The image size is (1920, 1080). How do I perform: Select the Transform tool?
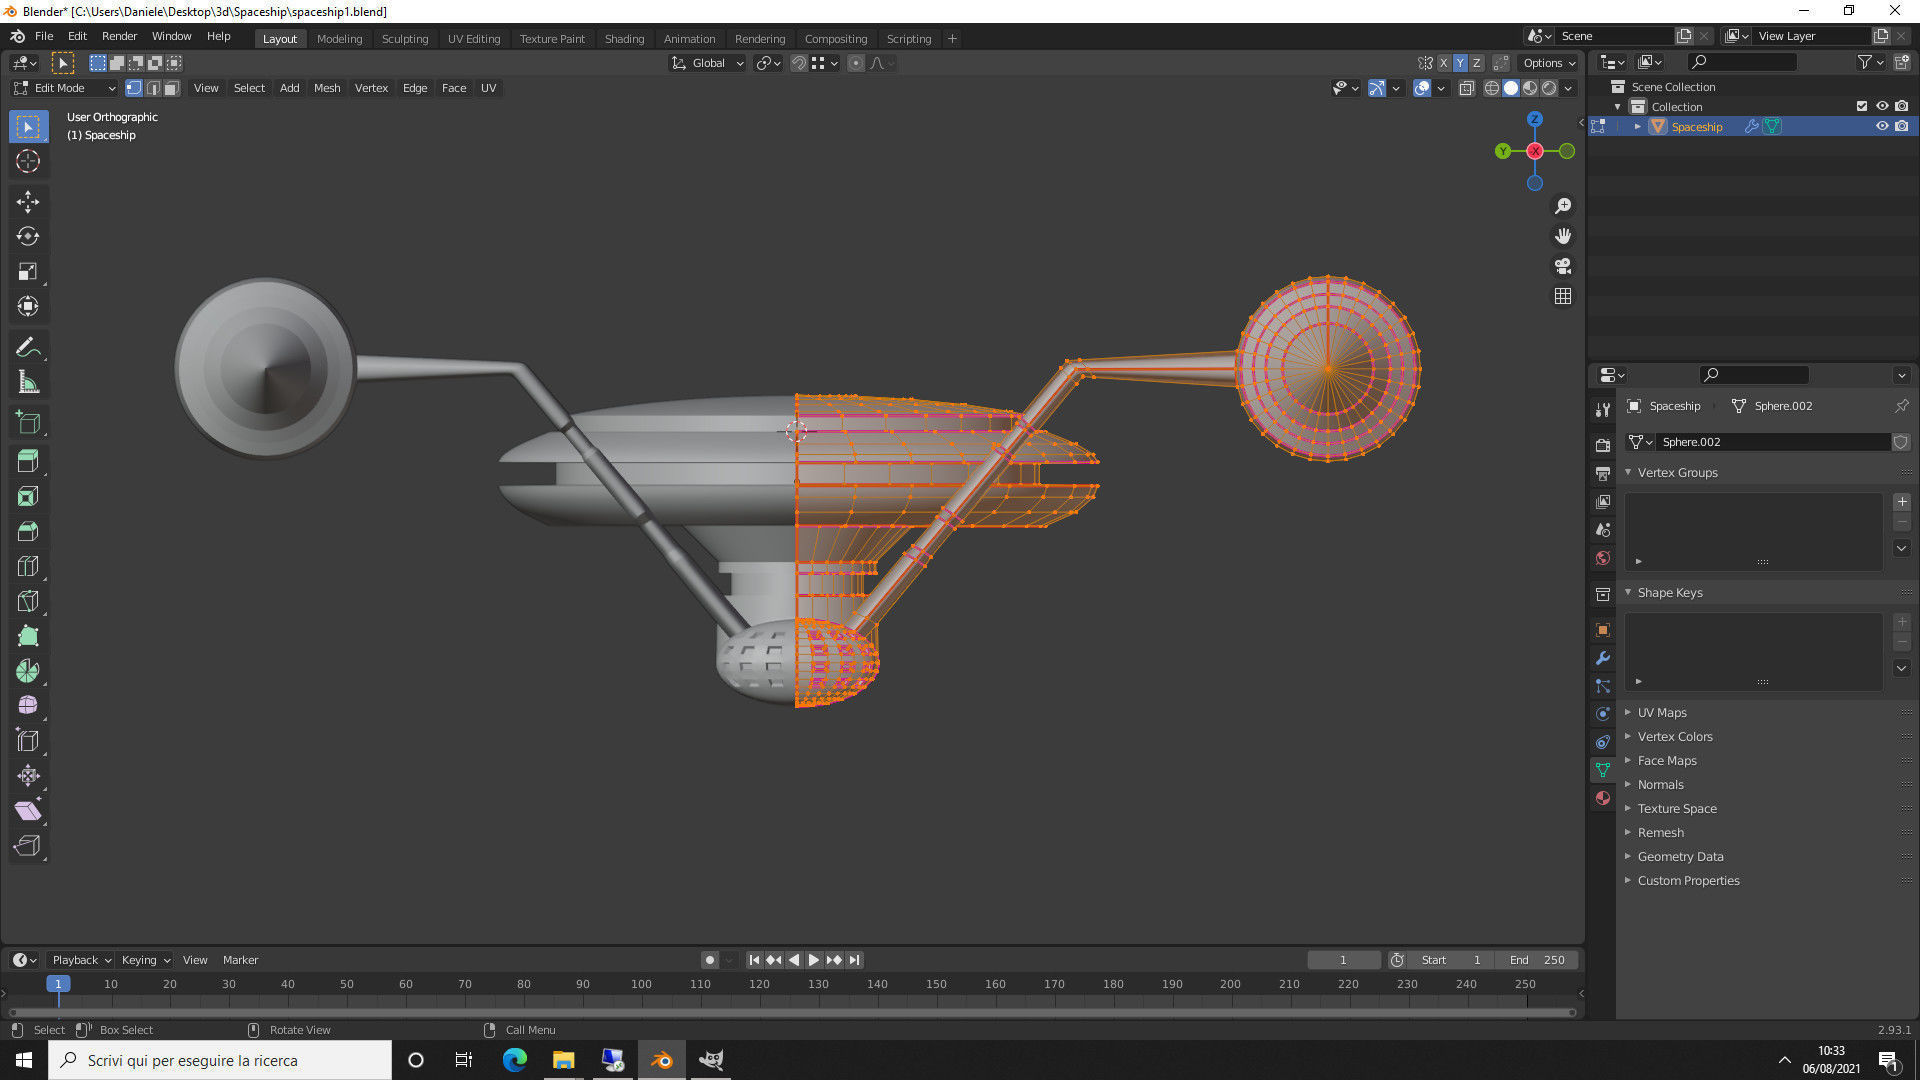coord(28,307)
